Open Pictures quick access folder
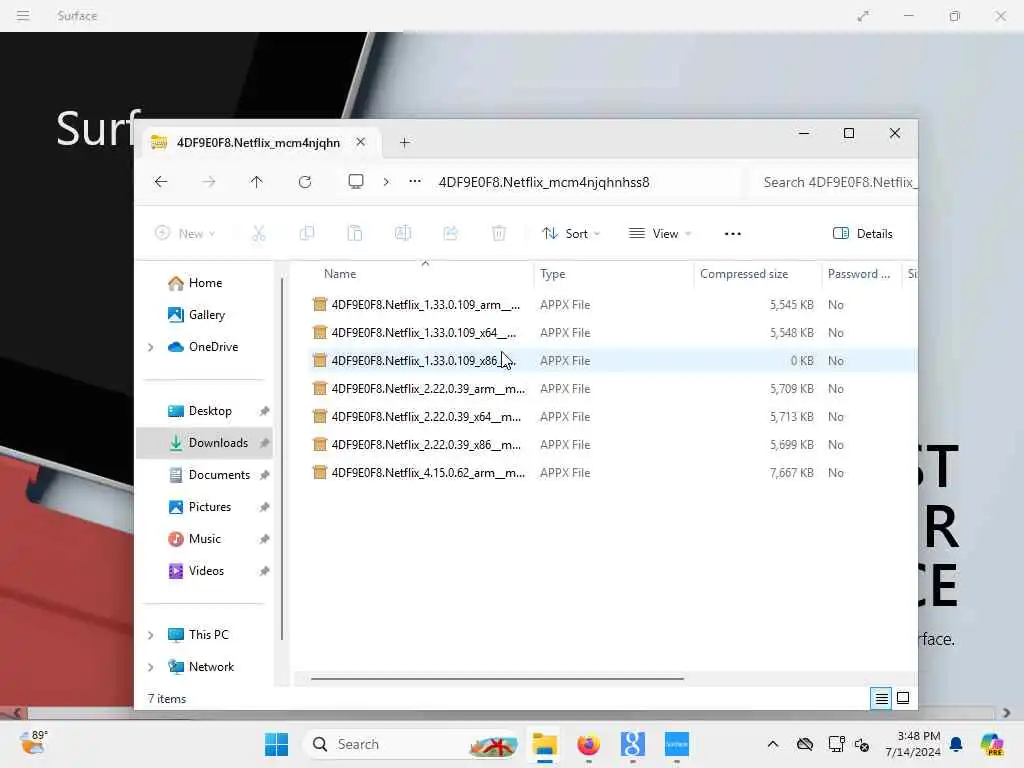Image resolution: width=1024 pixels, height=768 pixels. 210,507
